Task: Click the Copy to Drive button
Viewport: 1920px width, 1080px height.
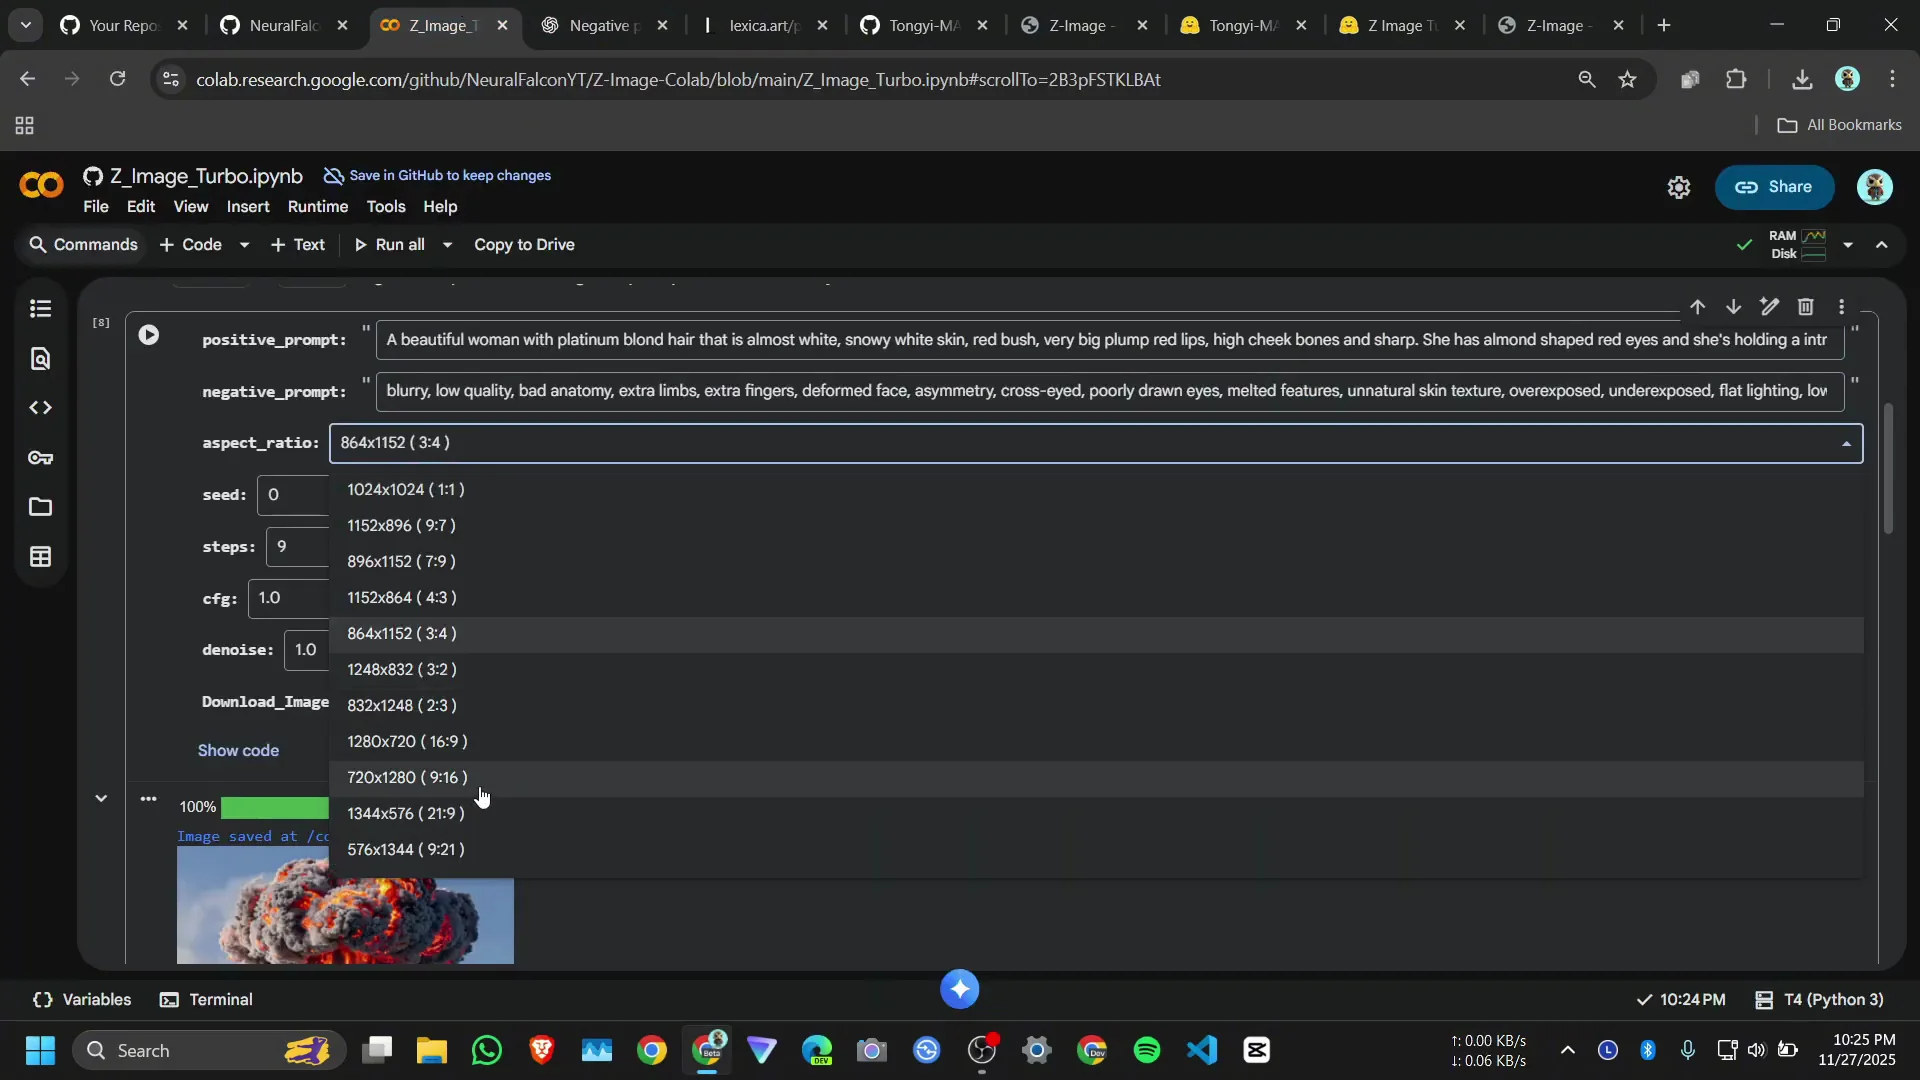Action: click(525, 244)
